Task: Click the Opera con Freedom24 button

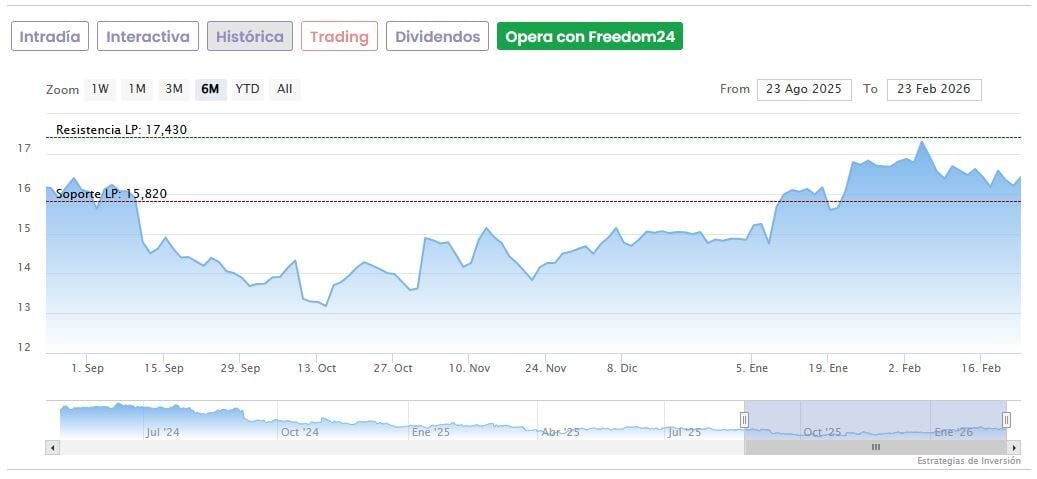Action: click(590, 37)
